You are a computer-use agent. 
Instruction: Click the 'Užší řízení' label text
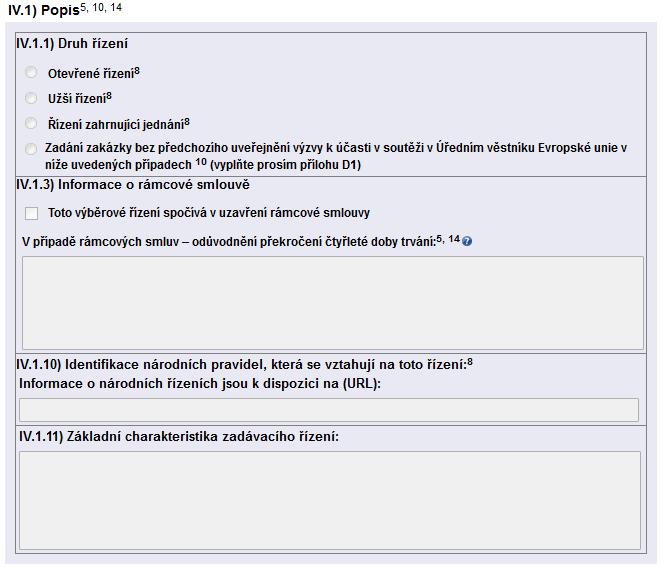click(x=80, y=98)
